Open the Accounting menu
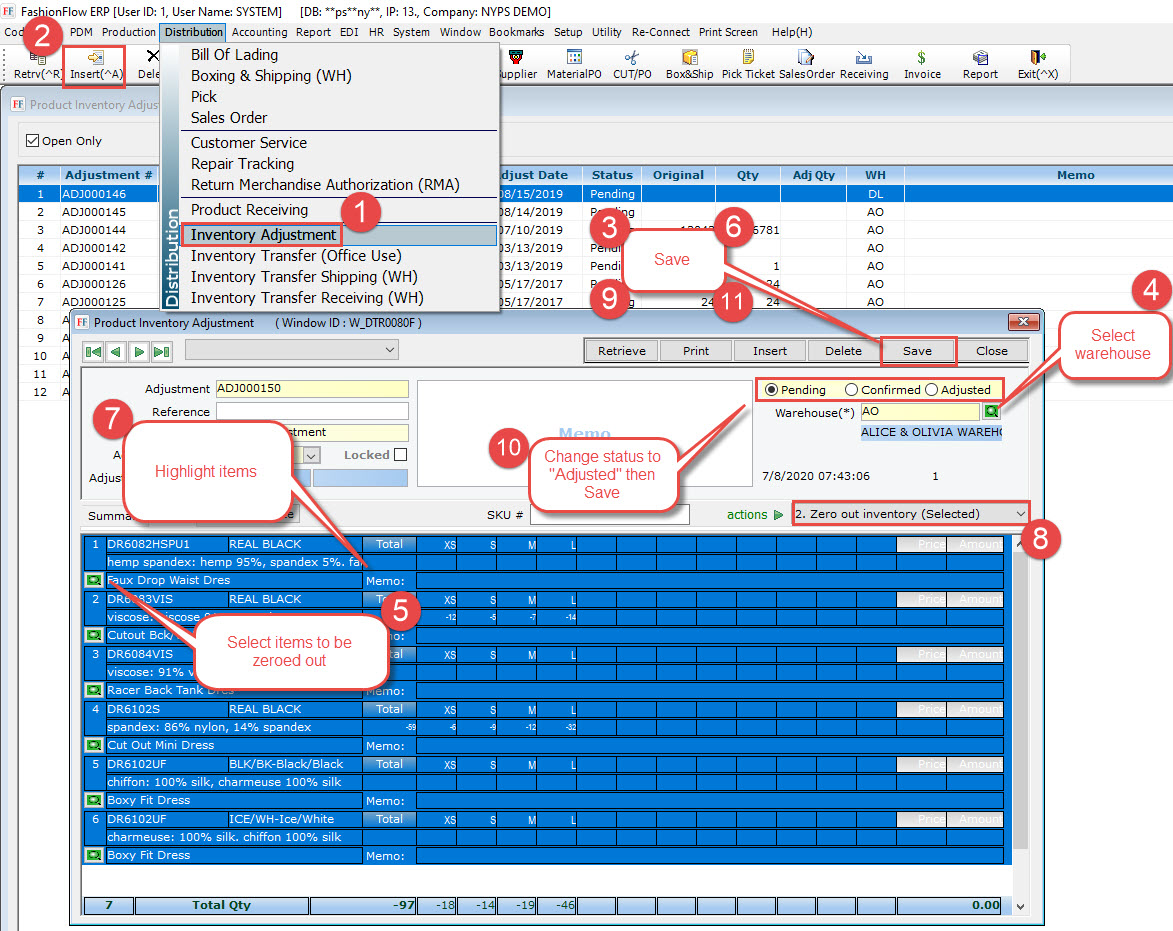Viewport: 1173px width, 931px height. [x=259, y=32]
